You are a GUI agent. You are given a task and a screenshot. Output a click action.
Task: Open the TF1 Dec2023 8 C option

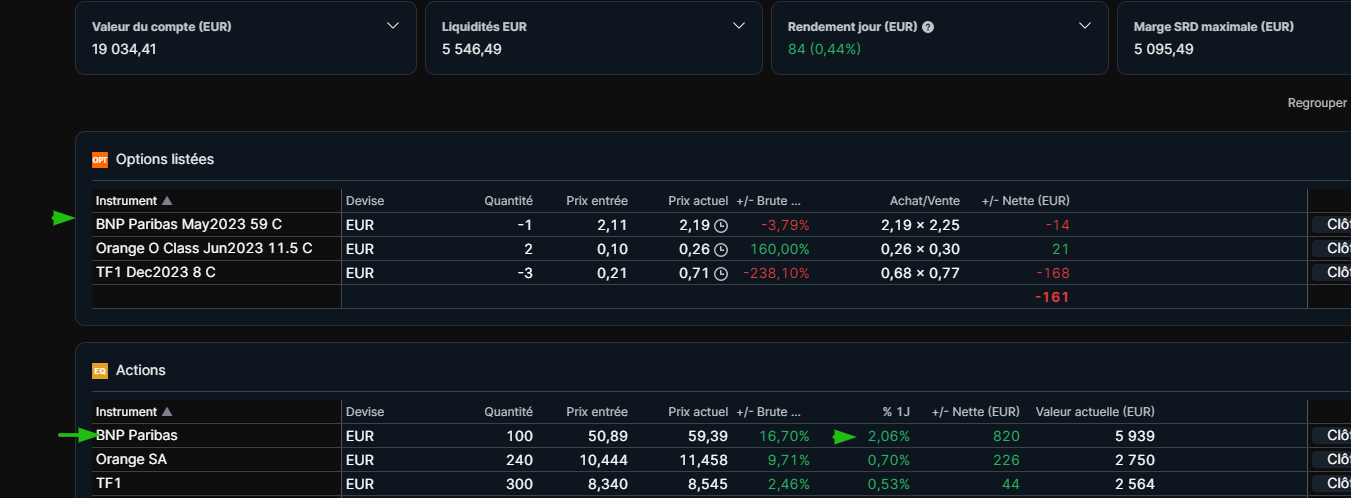[155, 273]
